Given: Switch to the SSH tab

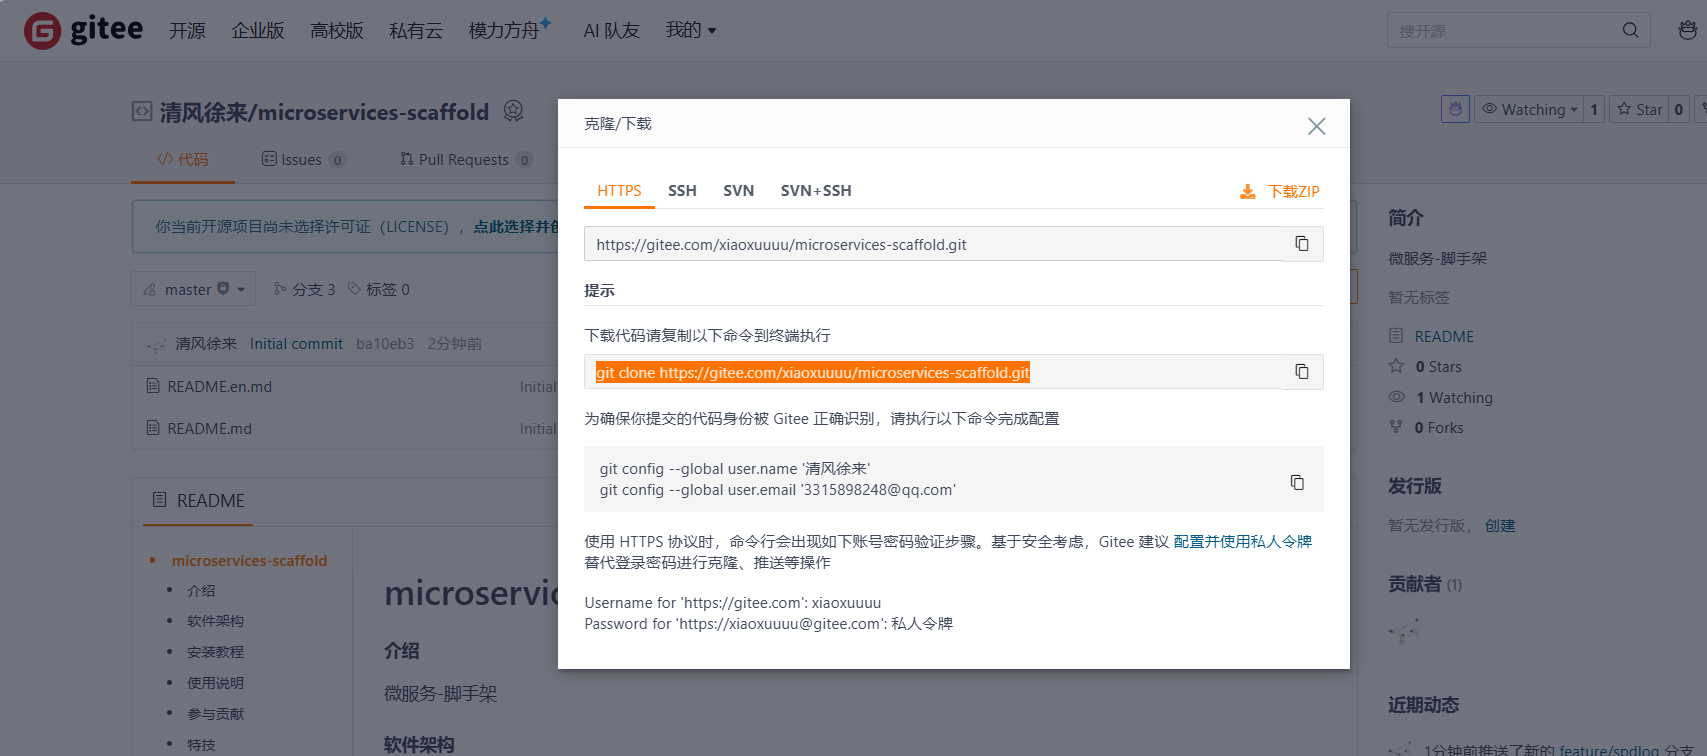Looking at the screenshot, I should (x=682, y=191).
